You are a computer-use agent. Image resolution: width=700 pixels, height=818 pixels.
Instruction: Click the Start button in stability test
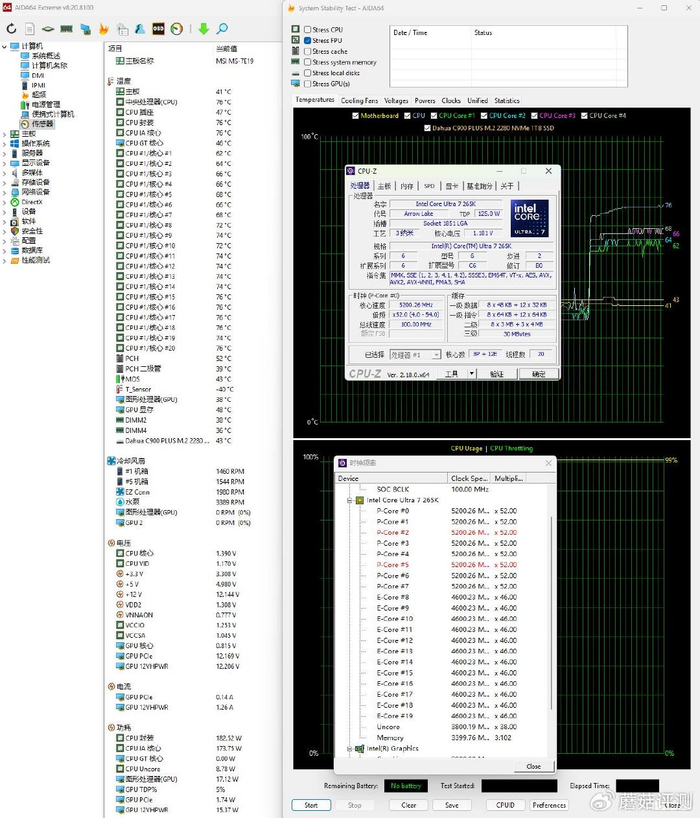(311, 805)
